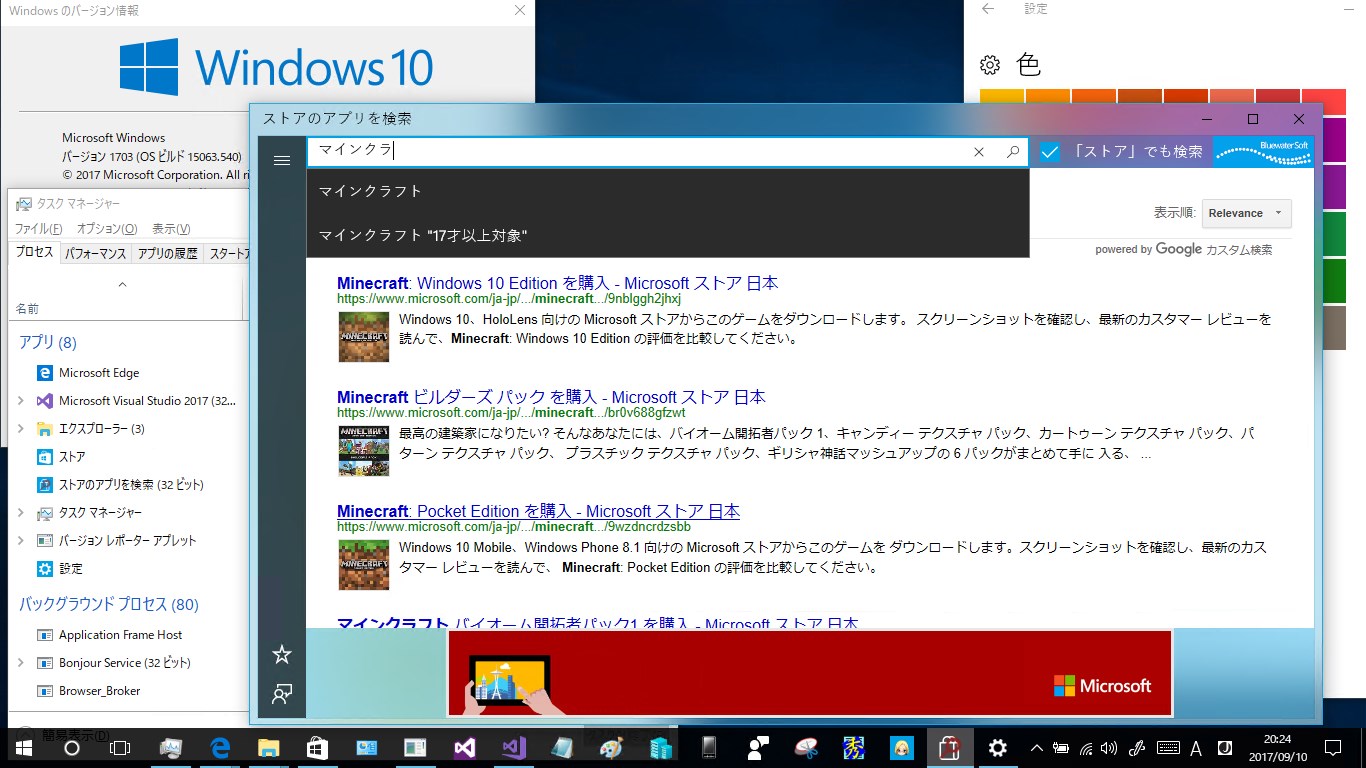Click the Wi-Fi network icon in the tray
This screenshot has height=768, width=1366.
click(1085, 748)
